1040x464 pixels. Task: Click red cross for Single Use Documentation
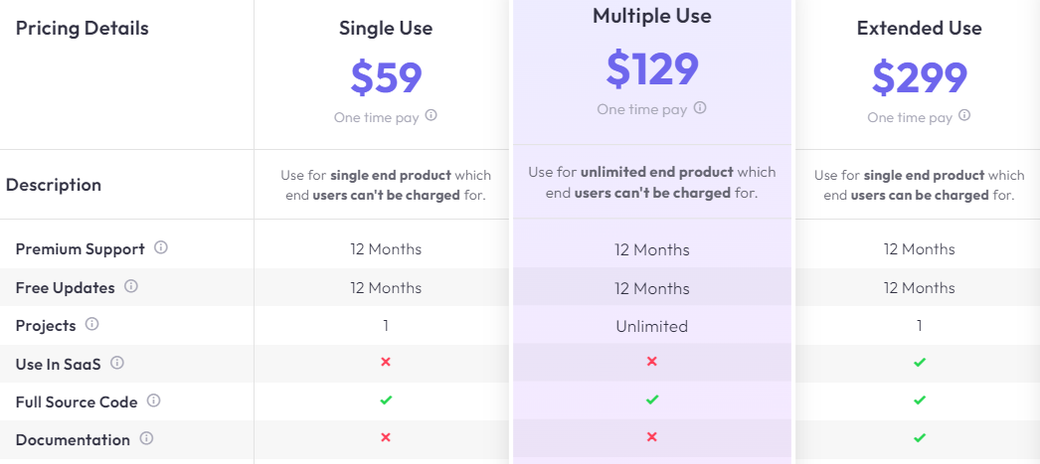click(386, 437)
